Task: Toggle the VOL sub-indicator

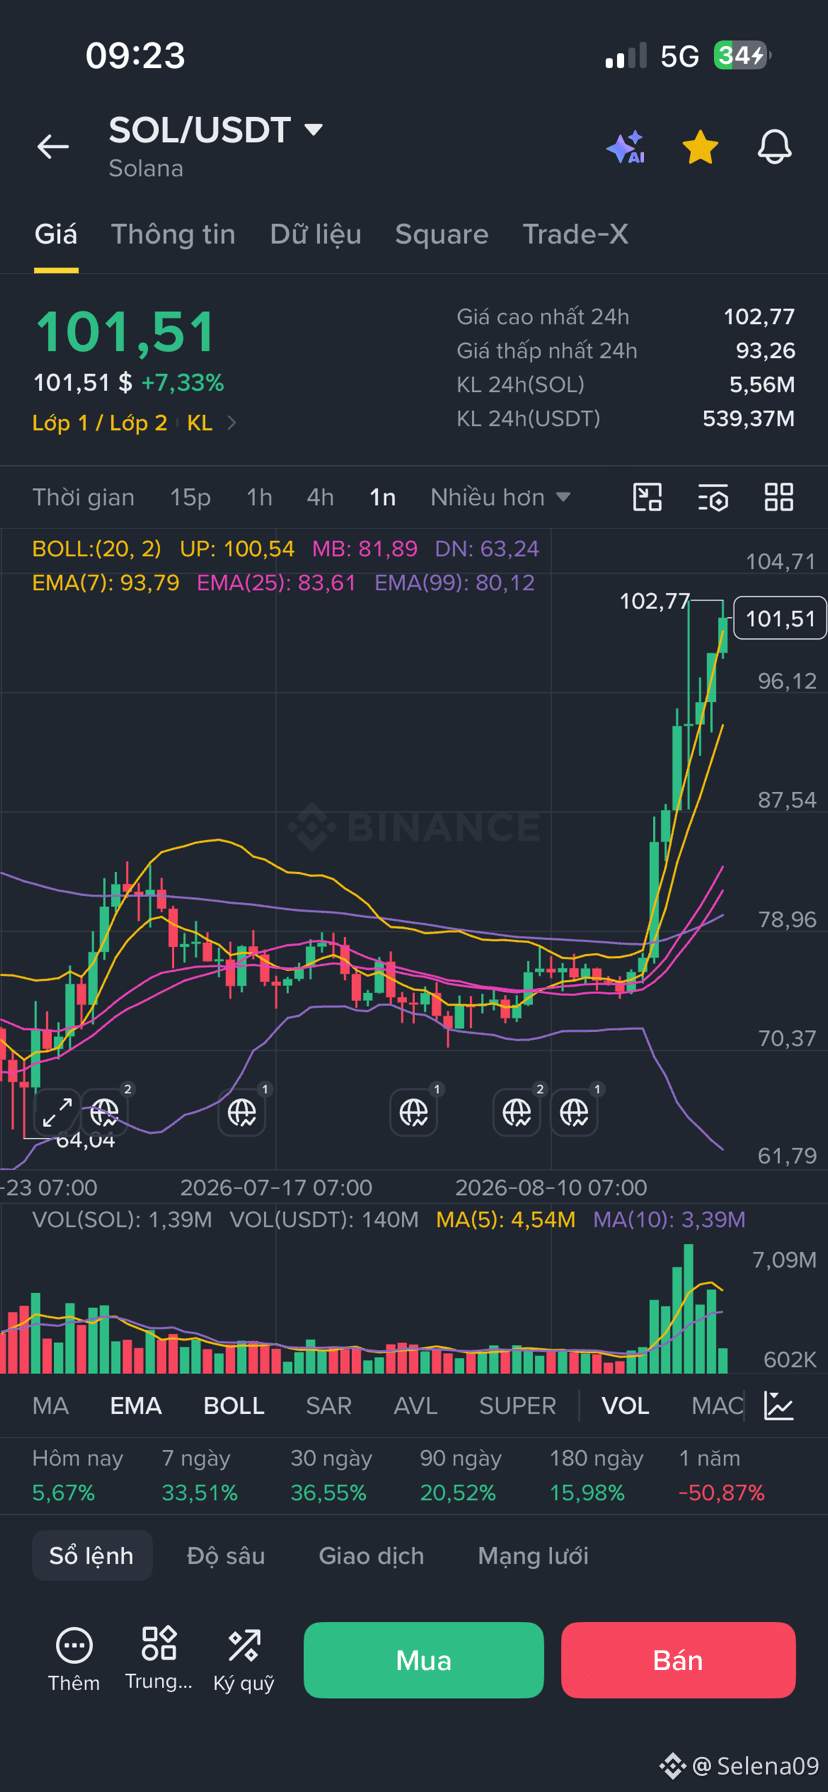Action: coord(625,1406)
